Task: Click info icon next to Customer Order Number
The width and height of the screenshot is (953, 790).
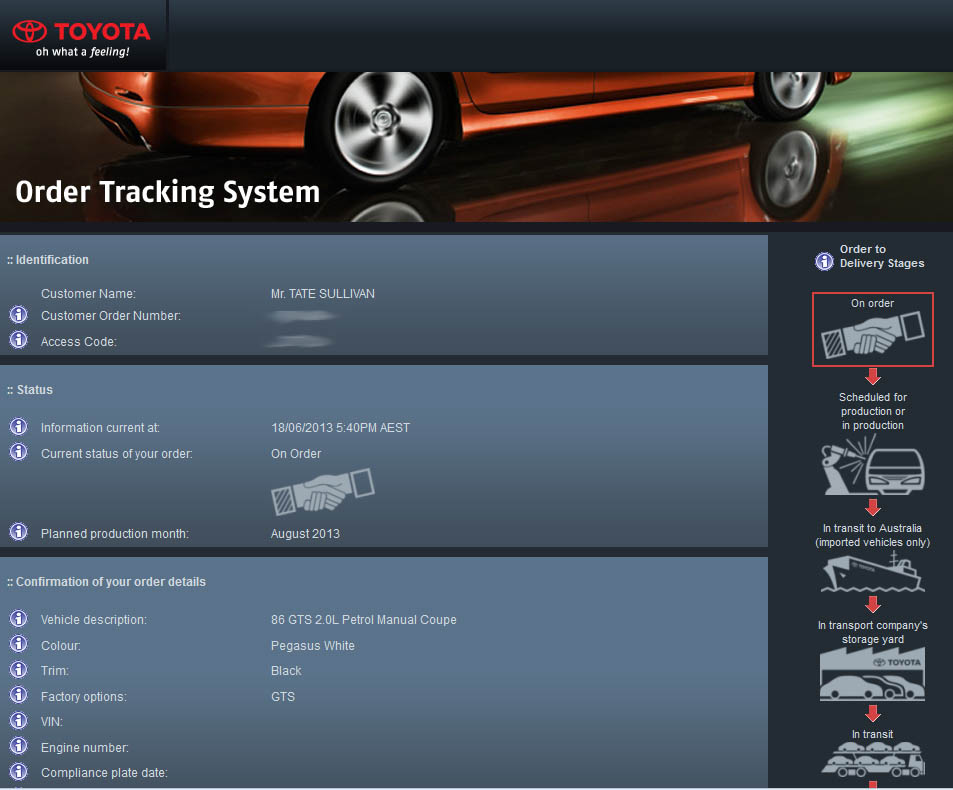Action: click(18, 314)
